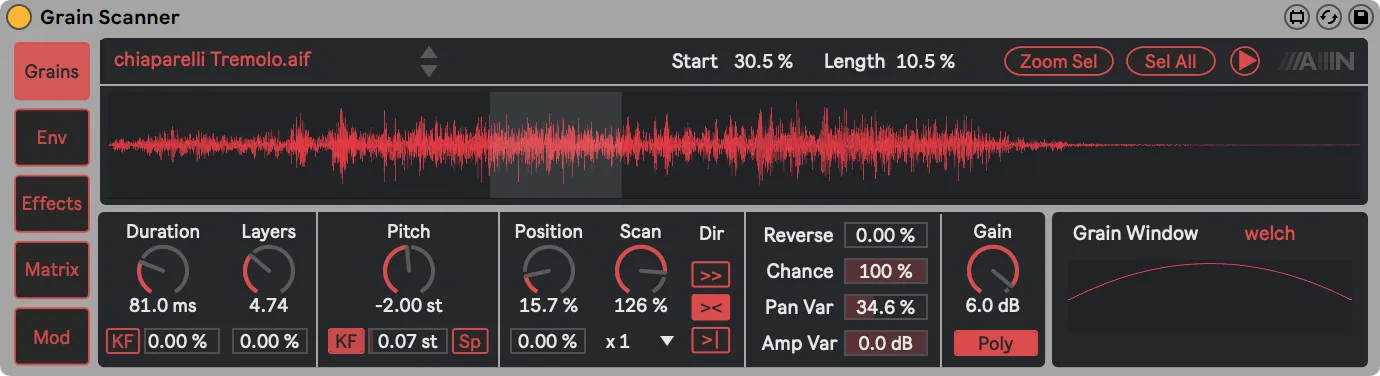Image resolution: width=1380 pixels, height=376 pixels.
Task: Toggle the Grain Scanner device activator
Action: pos(19,17)
